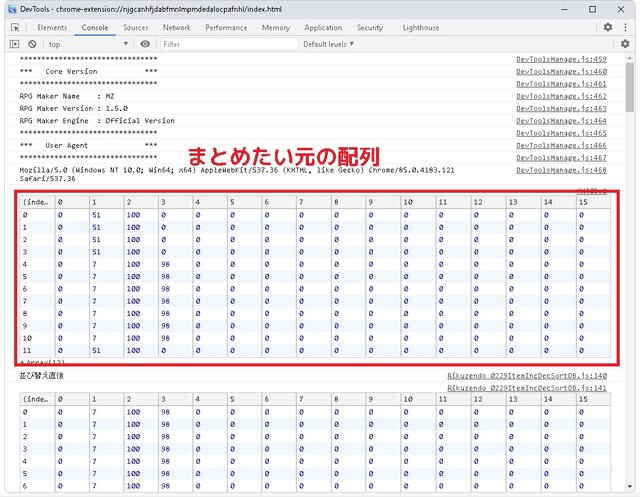Select 'RPG Maker Name : MZ' log line
The width and height of the screenshot is (640, 497).
coord(67,96)
